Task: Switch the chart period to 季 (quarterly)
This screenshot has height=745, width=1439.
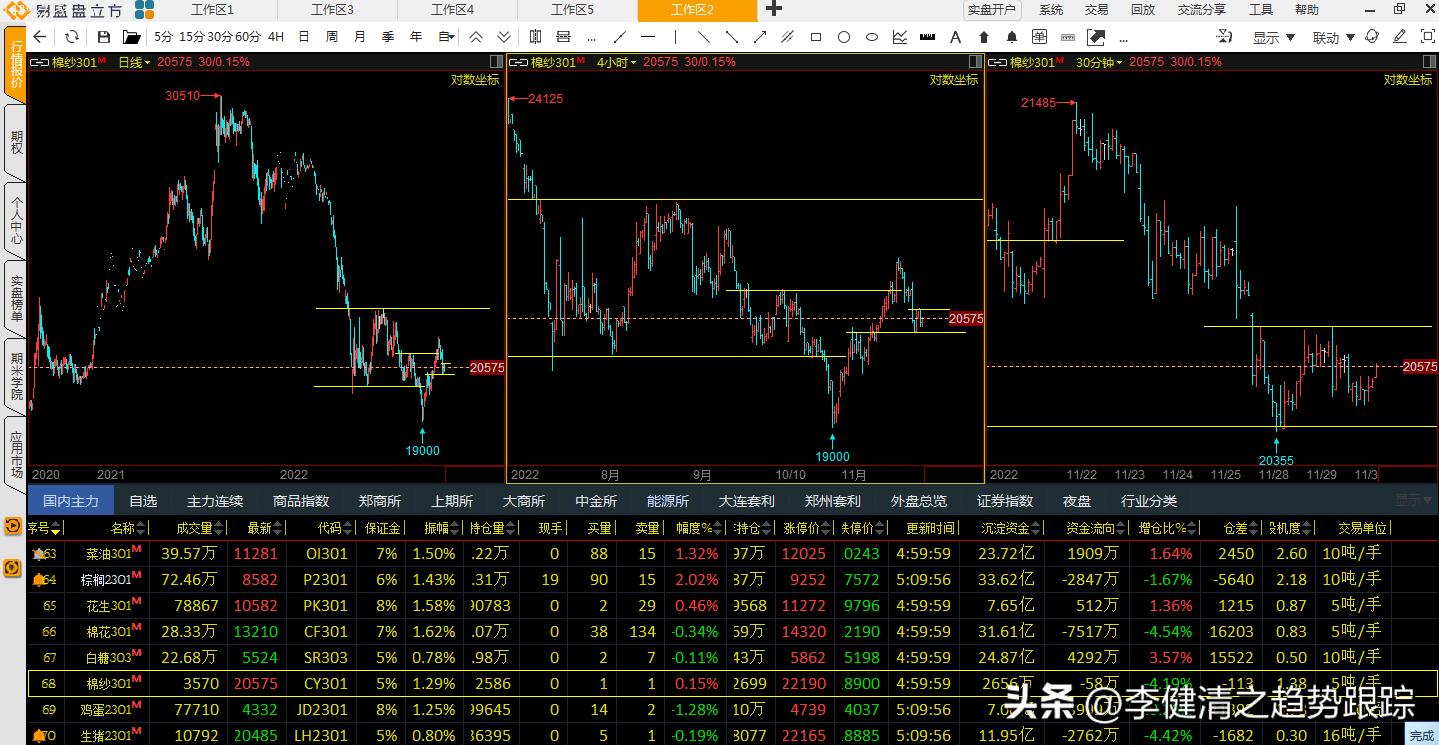Action: click(388, 37)
